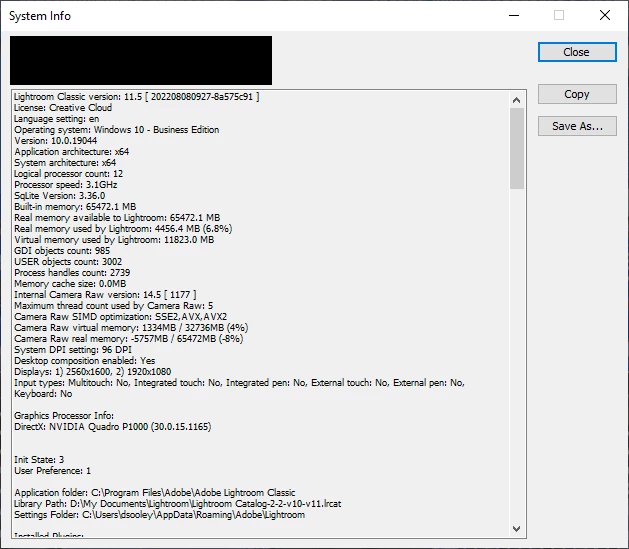
Task: Minimize the System Info window
Action: (514, 15)
